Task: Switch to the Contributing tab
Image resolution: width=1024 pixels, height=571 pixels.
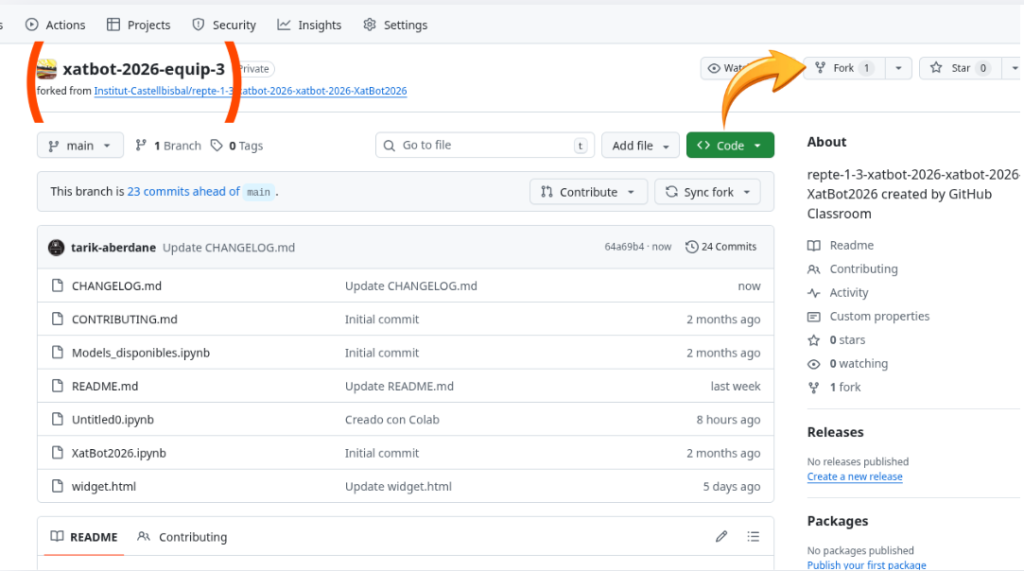Action: [182, 537]
